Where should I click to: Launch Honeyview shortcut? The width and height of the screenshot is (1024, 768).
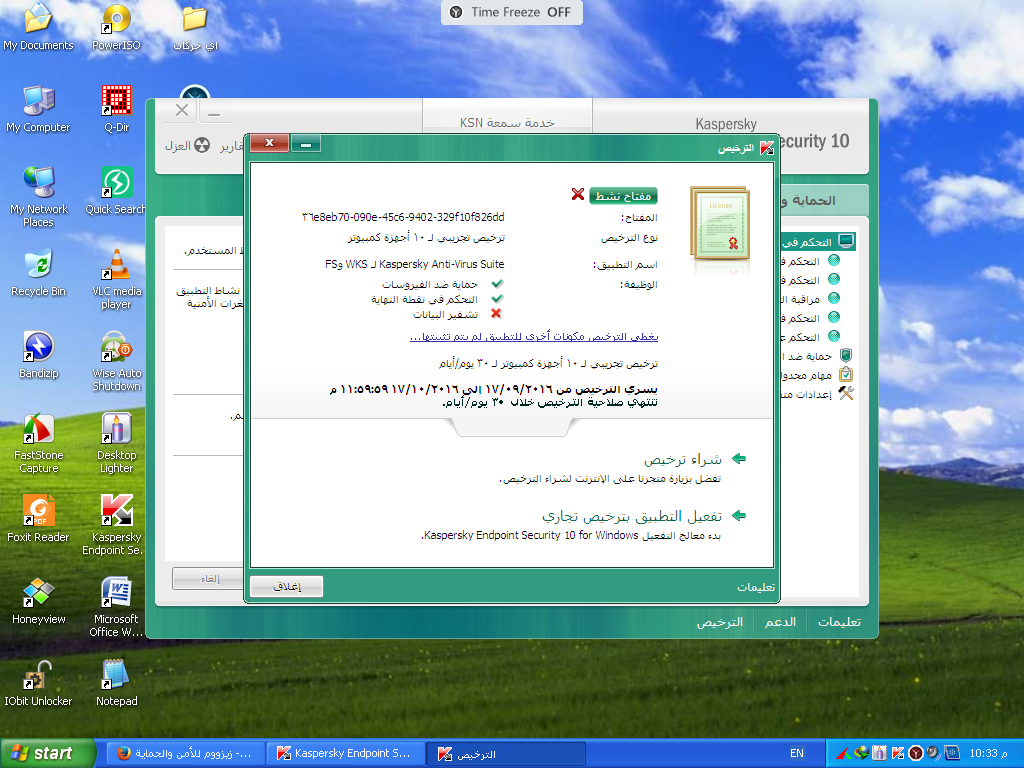click(x=38, y=601)
